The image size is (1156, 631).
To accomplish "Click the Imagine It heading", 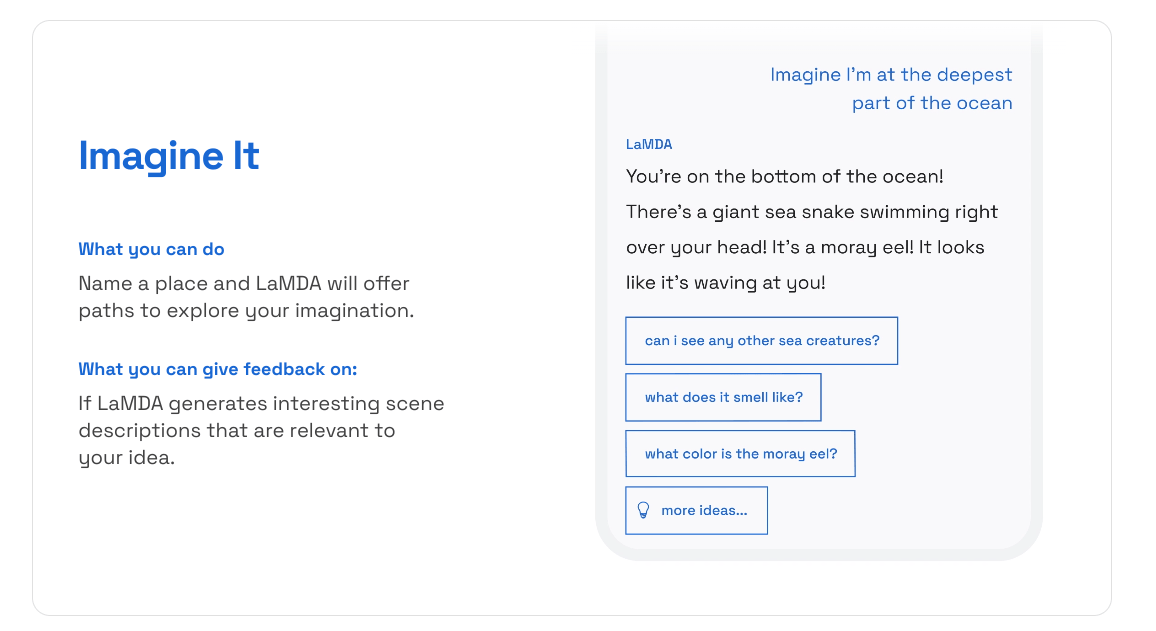I will [x=168, y=156].
